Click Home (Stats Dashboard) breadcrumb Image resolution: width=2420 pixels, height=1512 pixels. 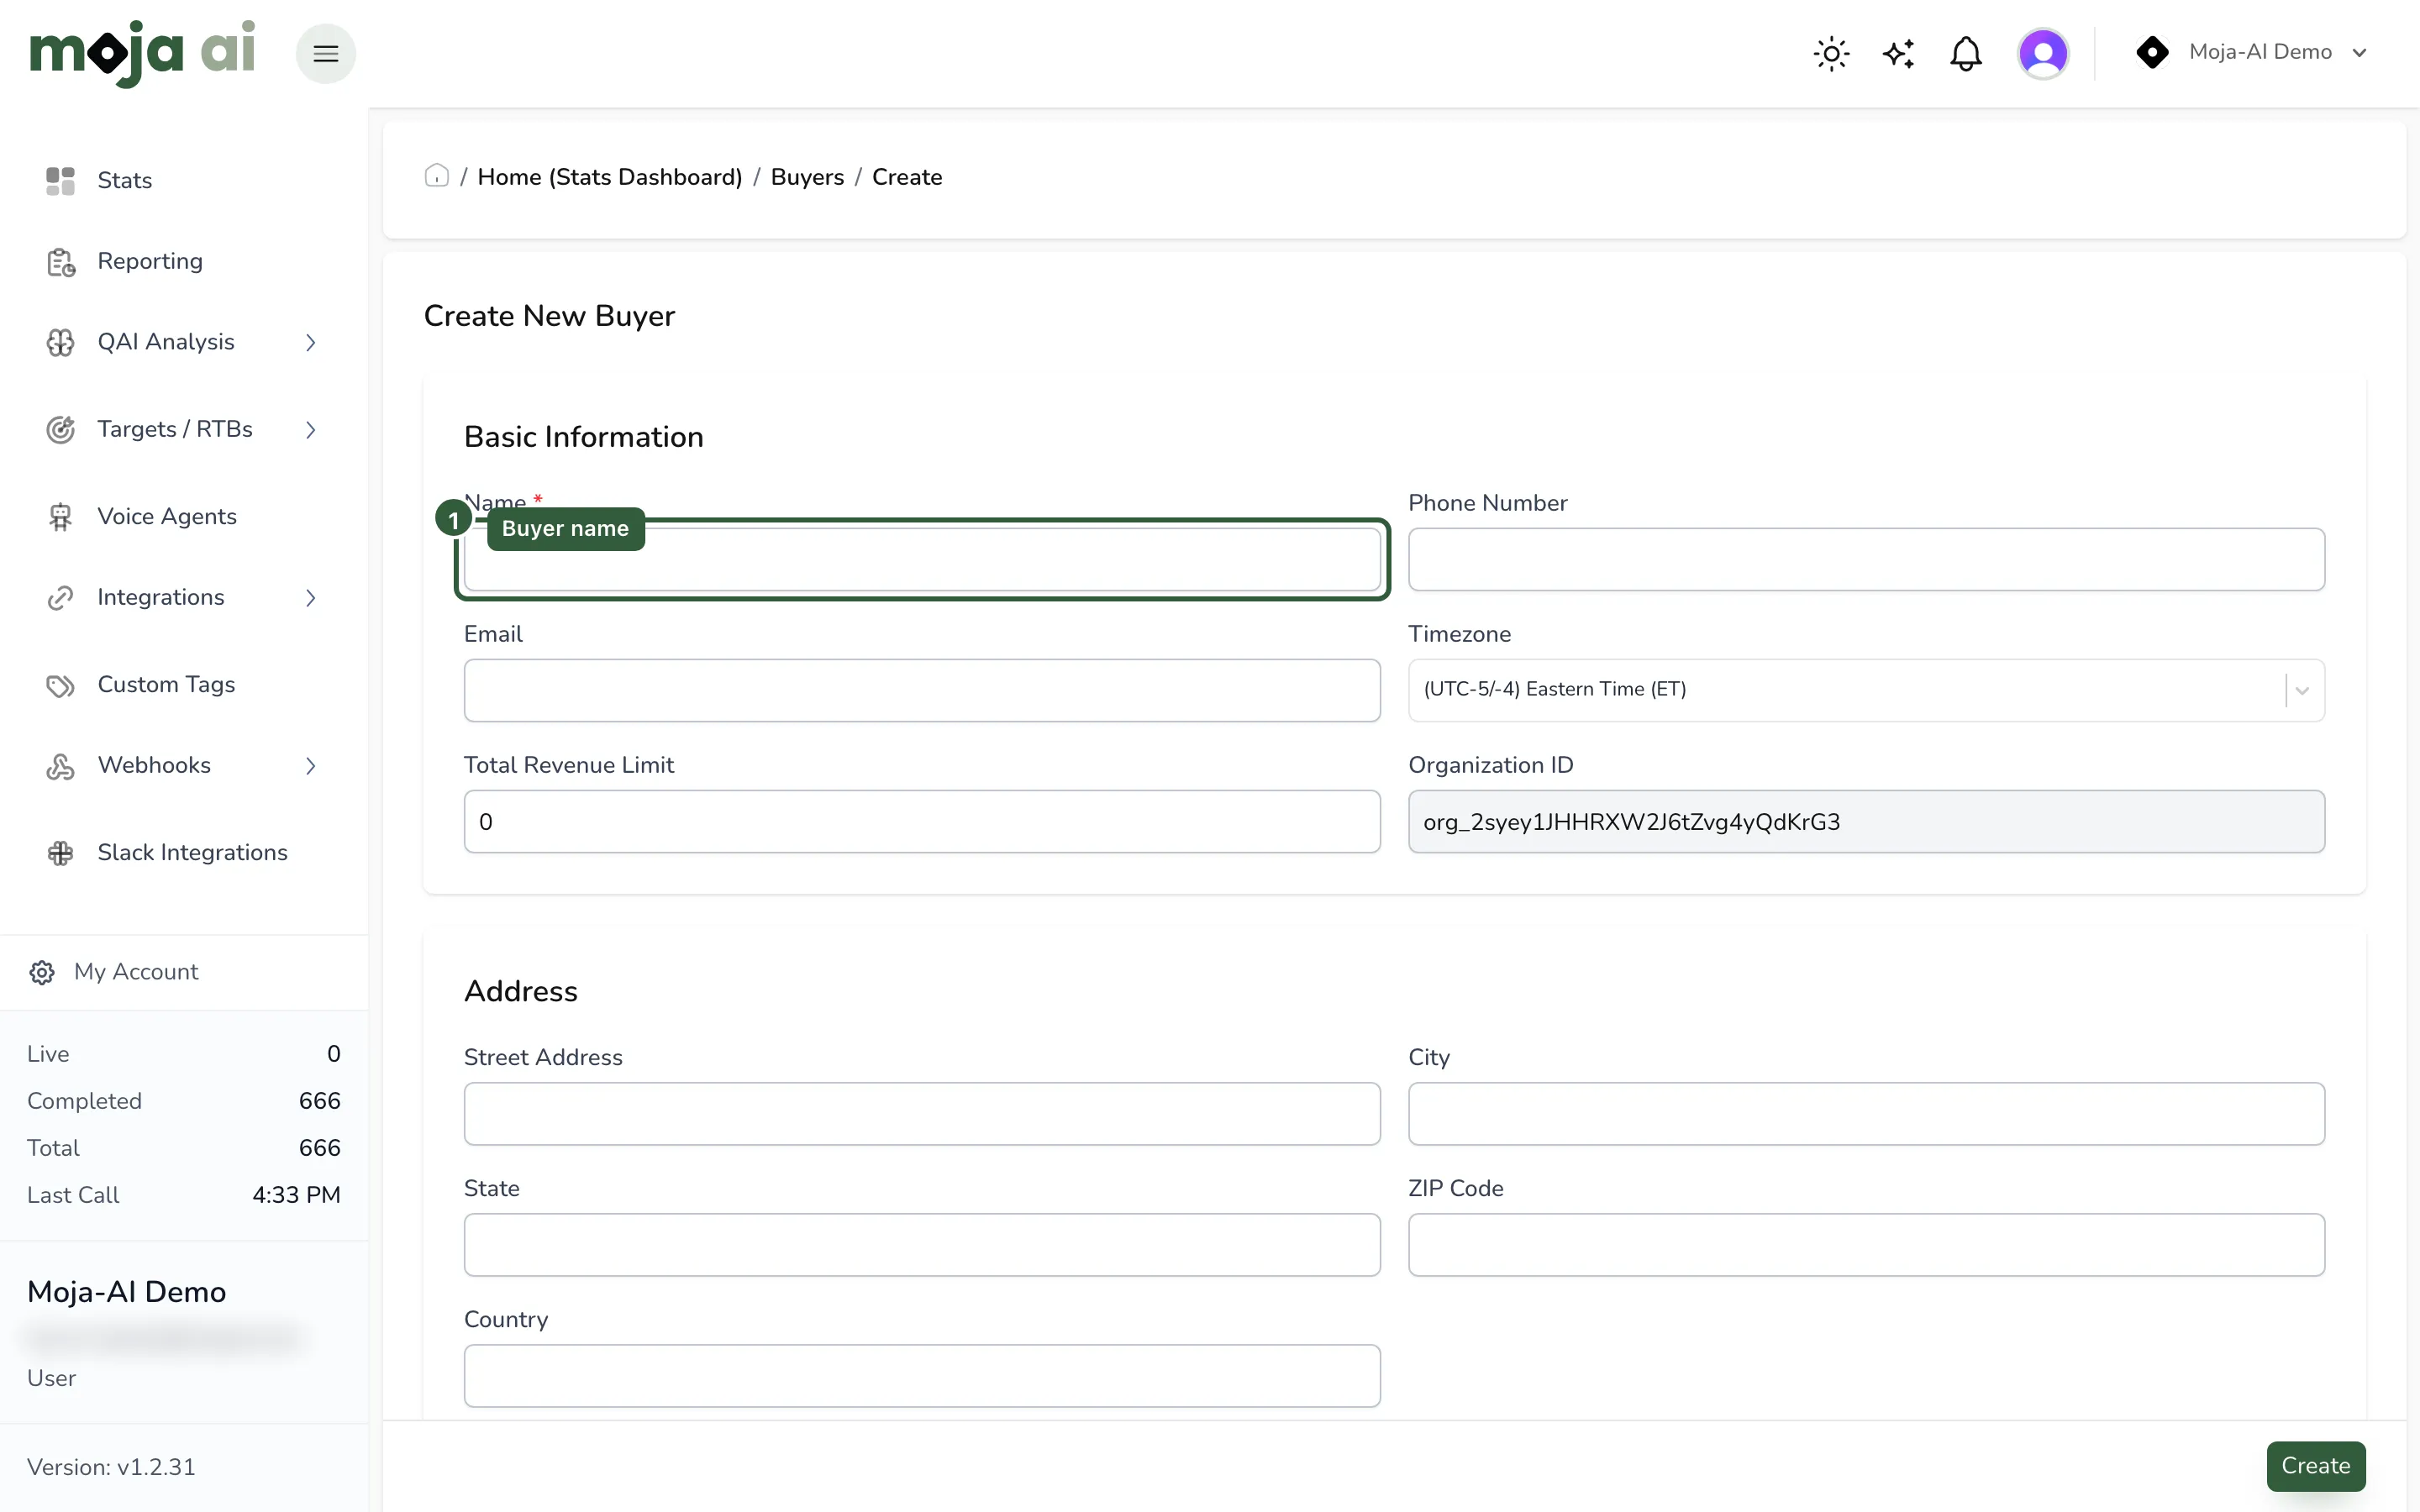pyautogui.click(x=610, y=177)
